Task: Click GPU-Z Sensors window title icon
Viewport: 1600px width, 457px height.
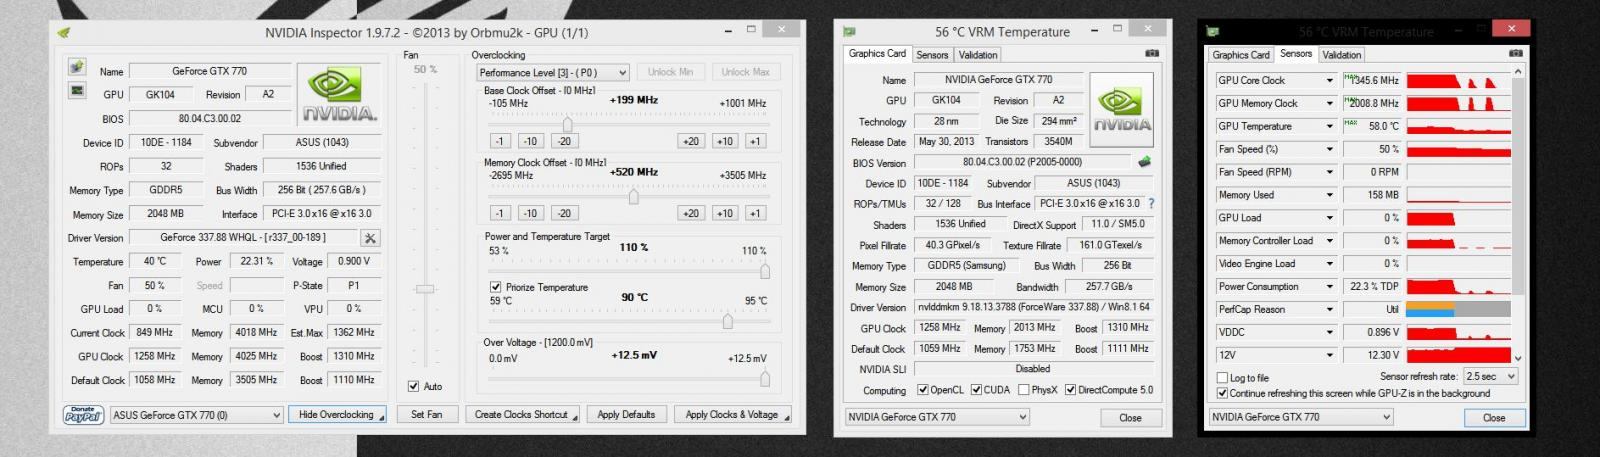Action: 1214,32
